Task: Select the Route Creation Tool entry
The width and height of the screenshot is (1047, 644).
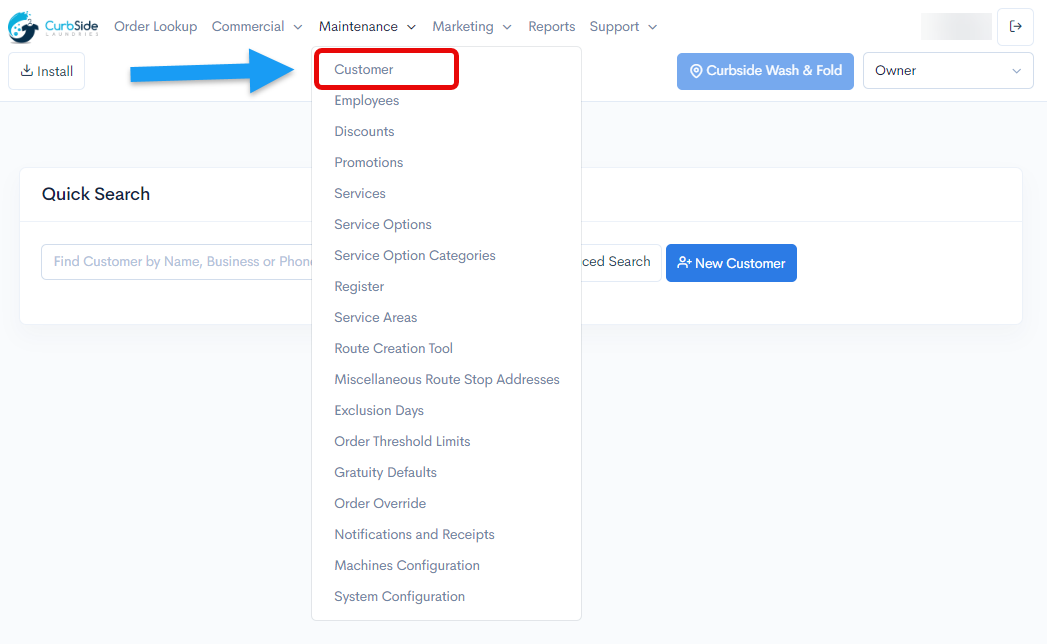Action: pyautogui.click(x=393, y=349)
